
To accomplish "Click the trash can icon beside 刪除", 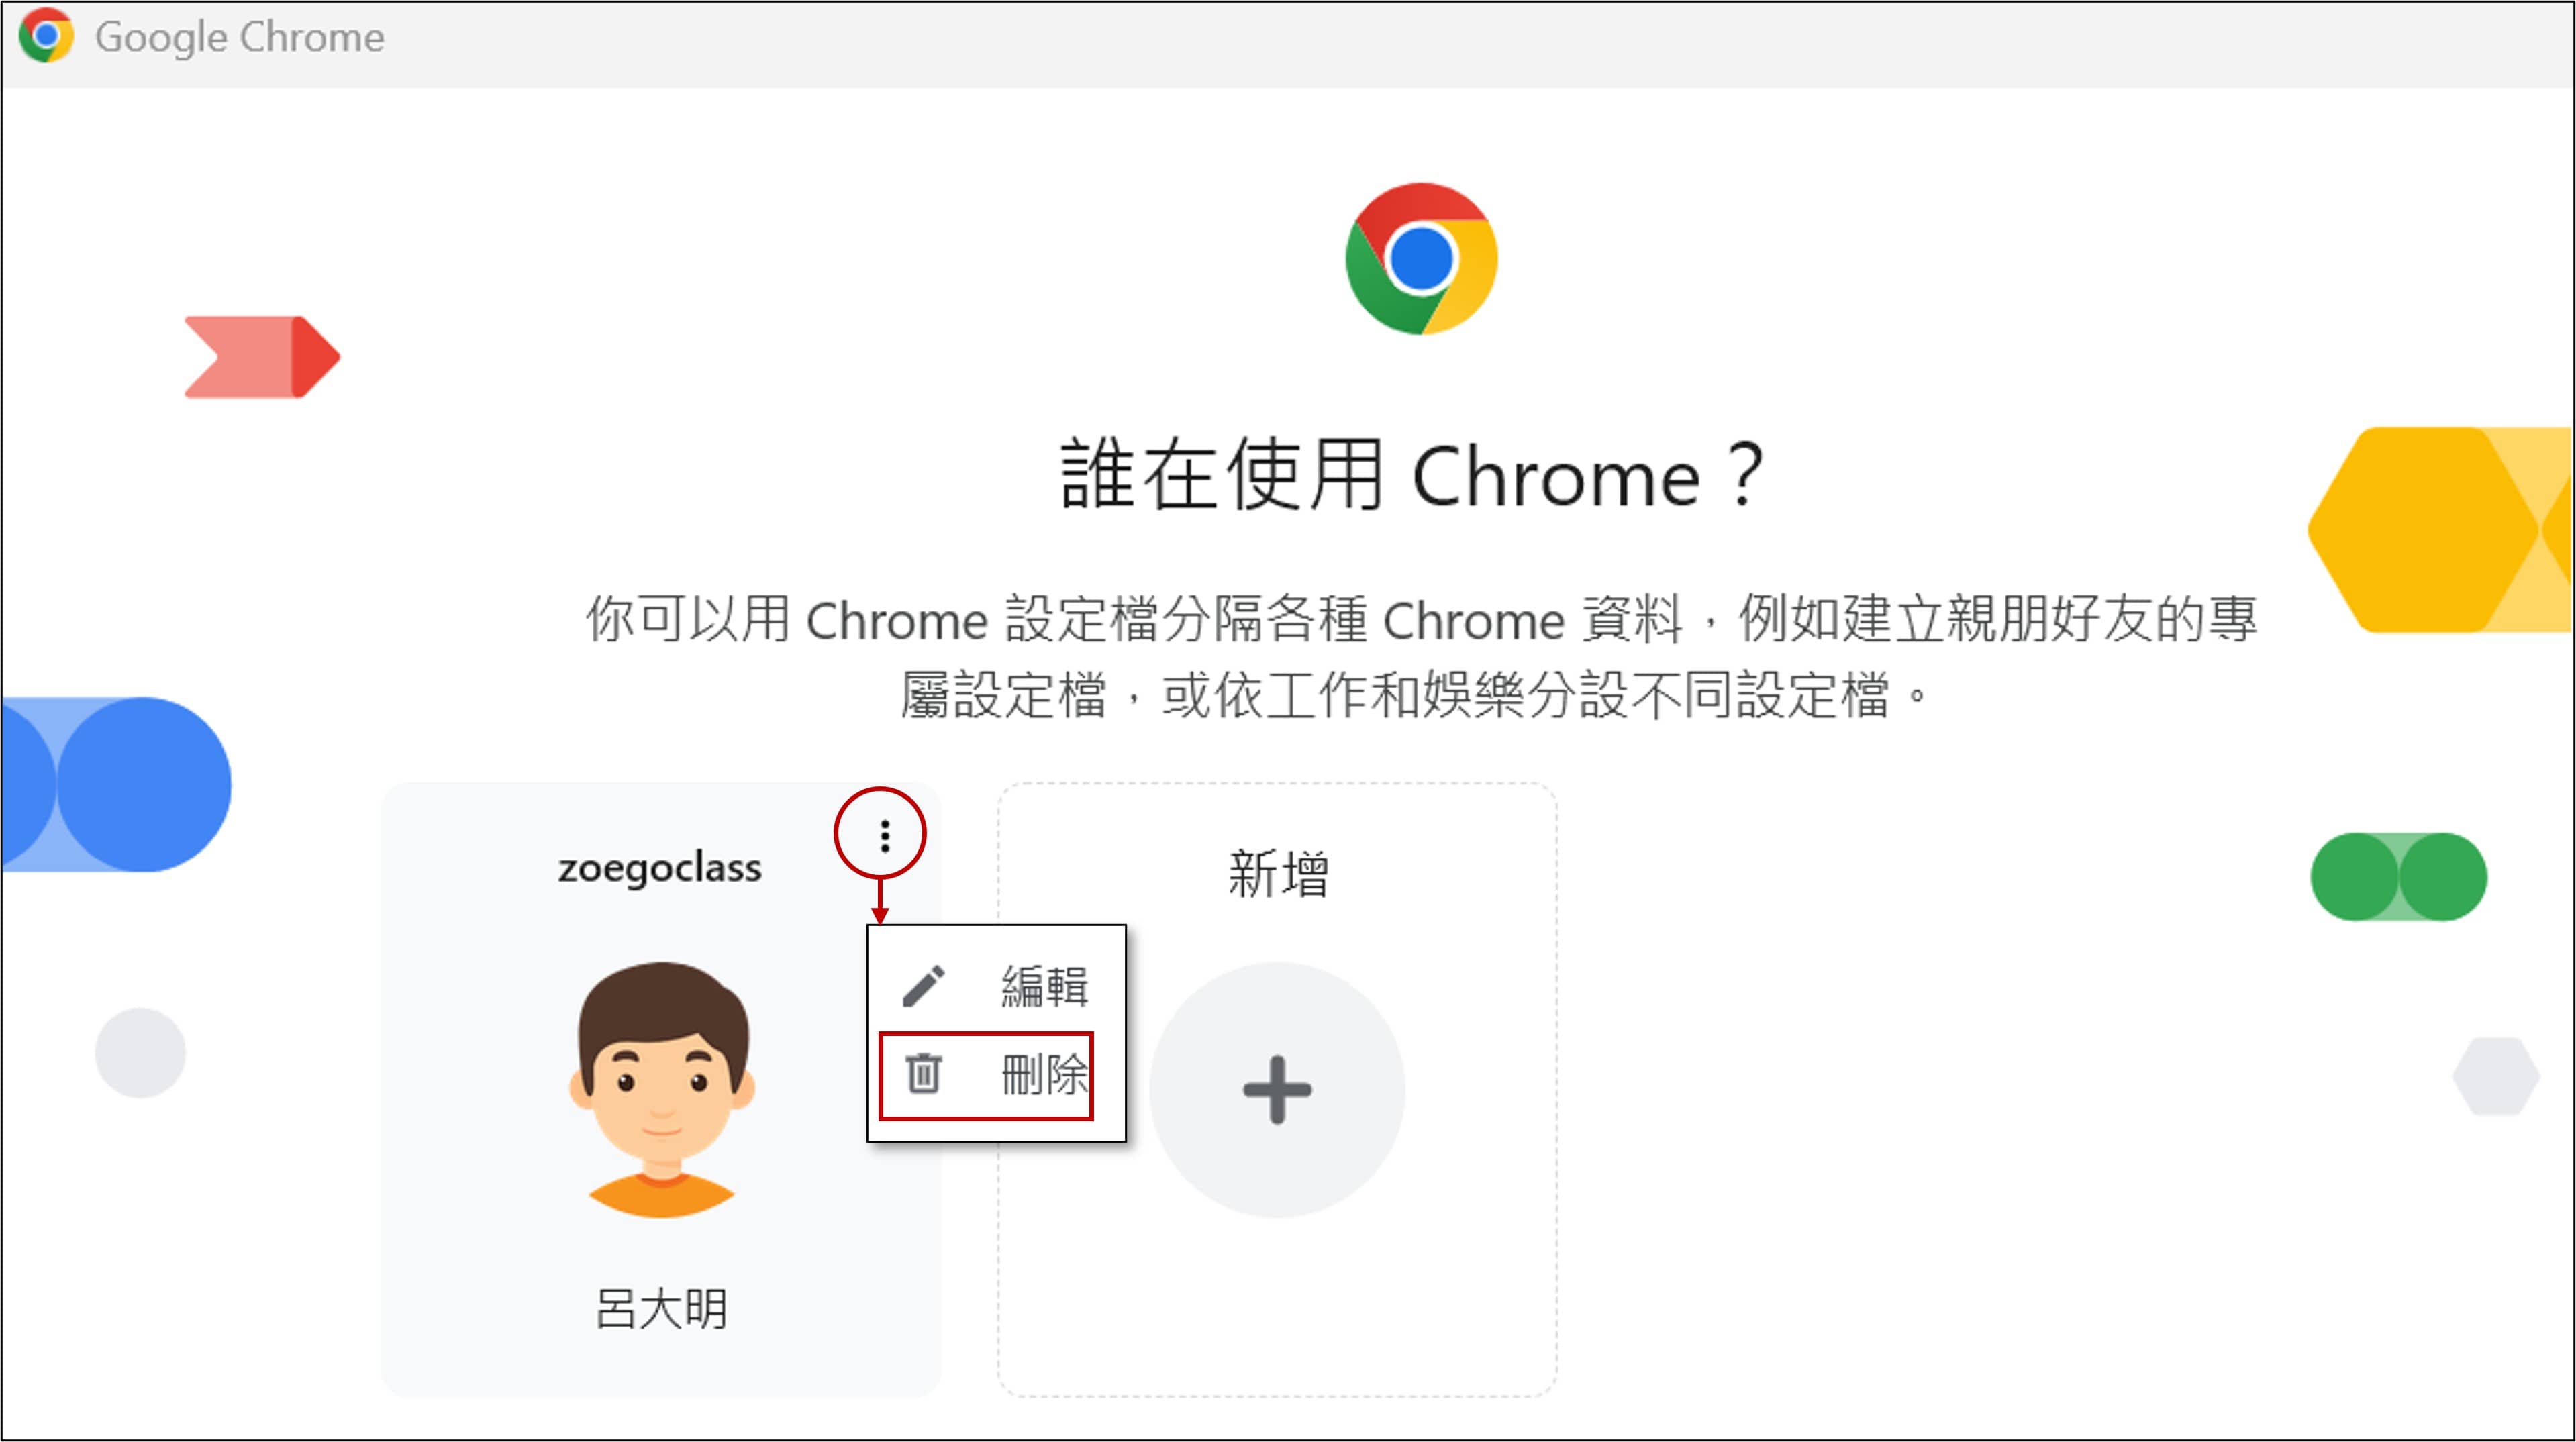I will pyautogui.click(x=923, y=1075).
